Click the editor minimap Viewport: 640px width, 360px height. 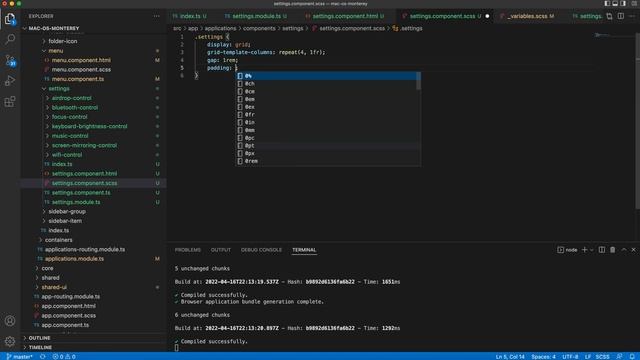[614, 36]
